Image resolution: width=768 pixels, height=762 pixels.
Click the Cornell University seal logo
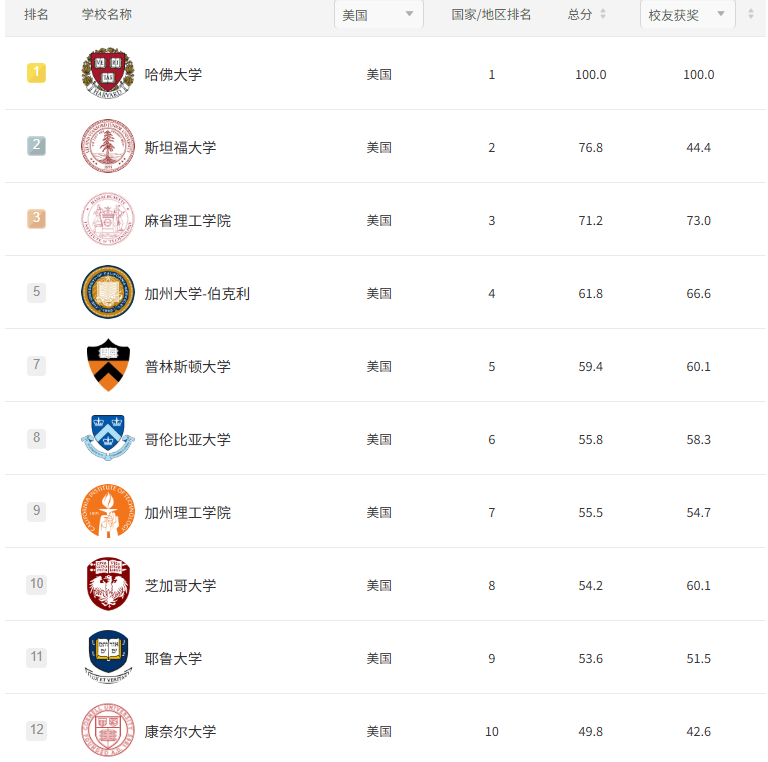point(108,730)
